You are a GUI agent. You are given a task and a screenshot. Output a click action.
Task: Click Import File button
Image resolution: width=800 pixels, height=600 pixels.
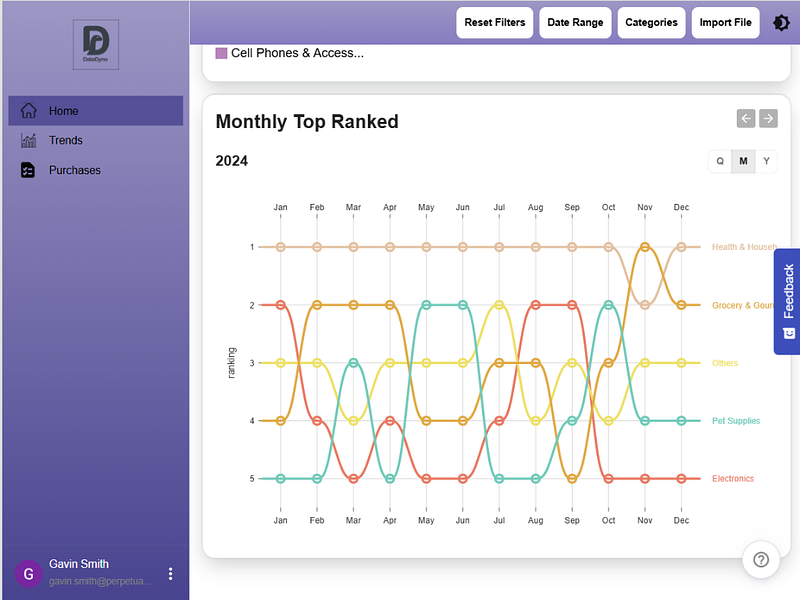click(725, 22)
